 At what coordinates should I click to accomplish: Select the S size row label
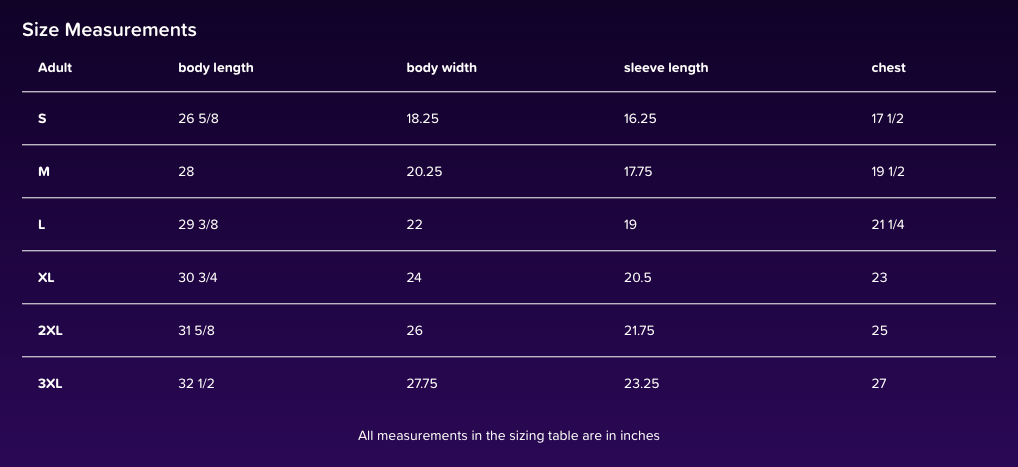42,118
